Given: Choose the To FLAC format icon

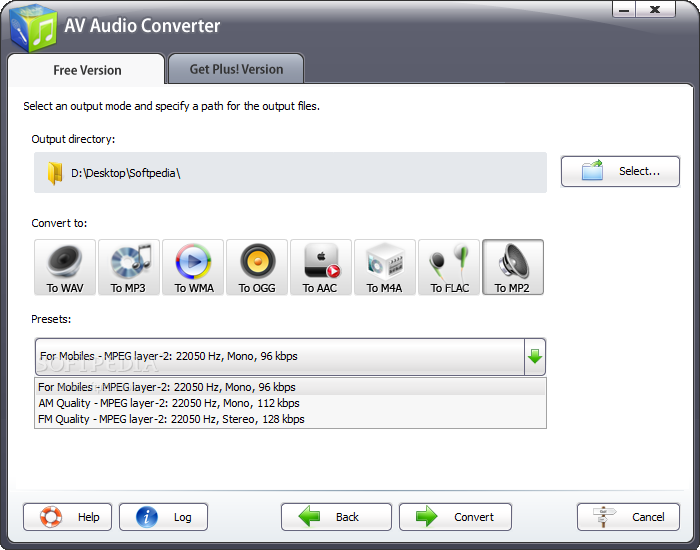Looking at the screenshot, I should tap(449, 267).
